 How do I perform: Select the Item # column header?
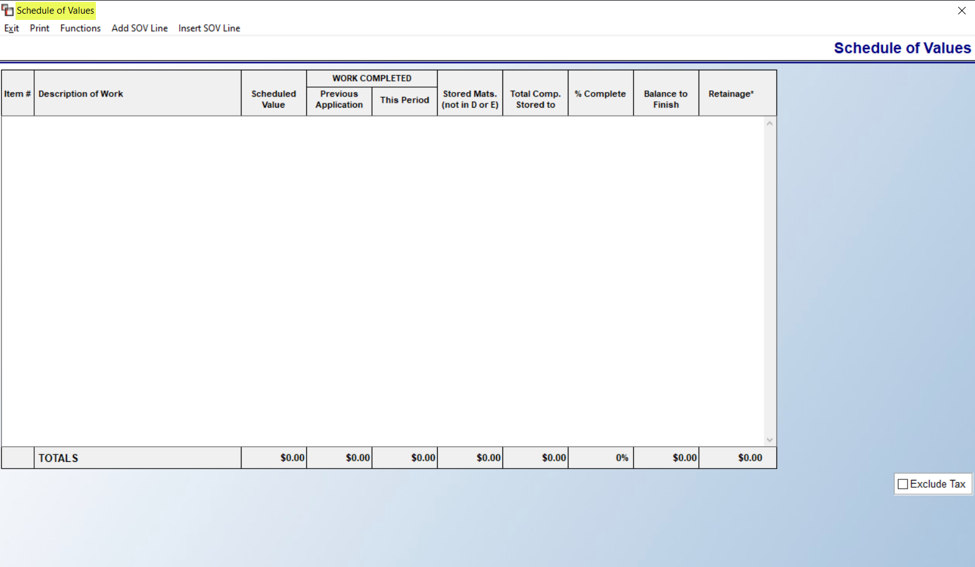tap(17, 93)
